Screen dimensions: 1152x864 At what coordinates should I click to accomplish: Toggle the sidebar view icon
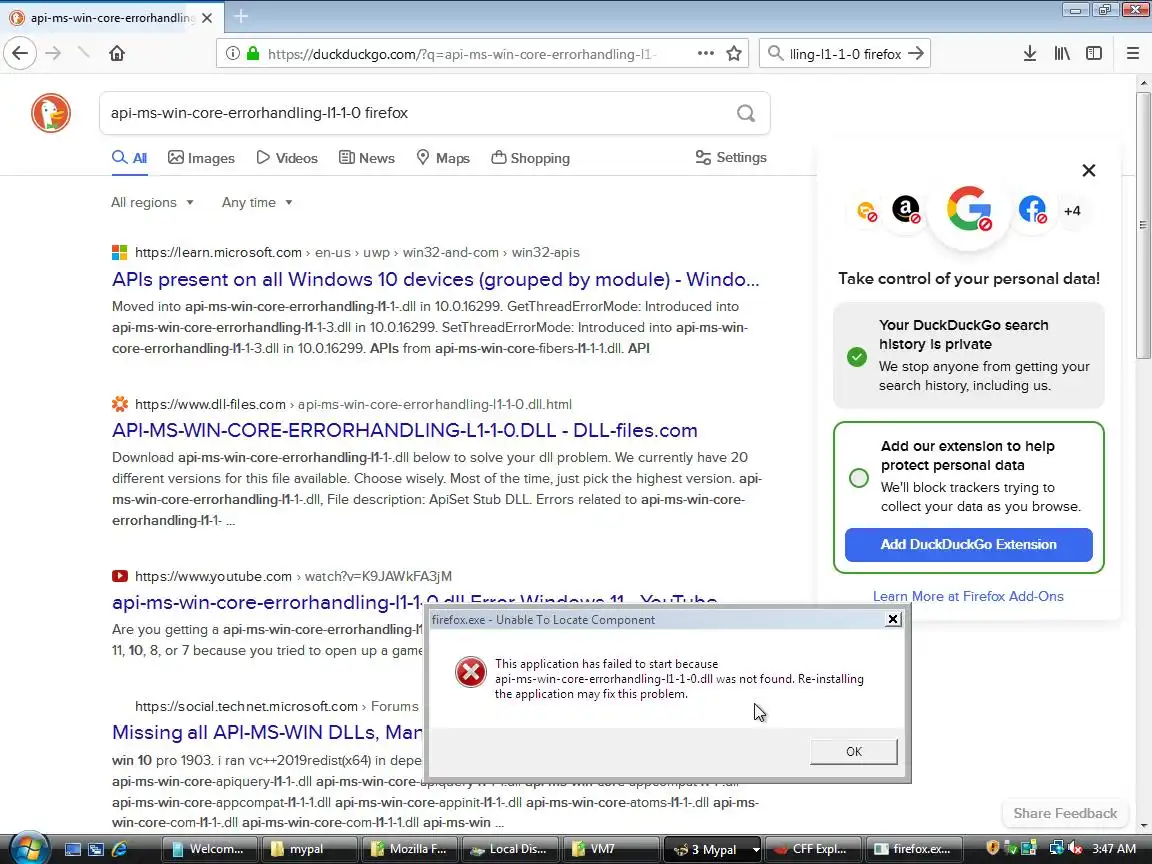[x=1094, y=53]
